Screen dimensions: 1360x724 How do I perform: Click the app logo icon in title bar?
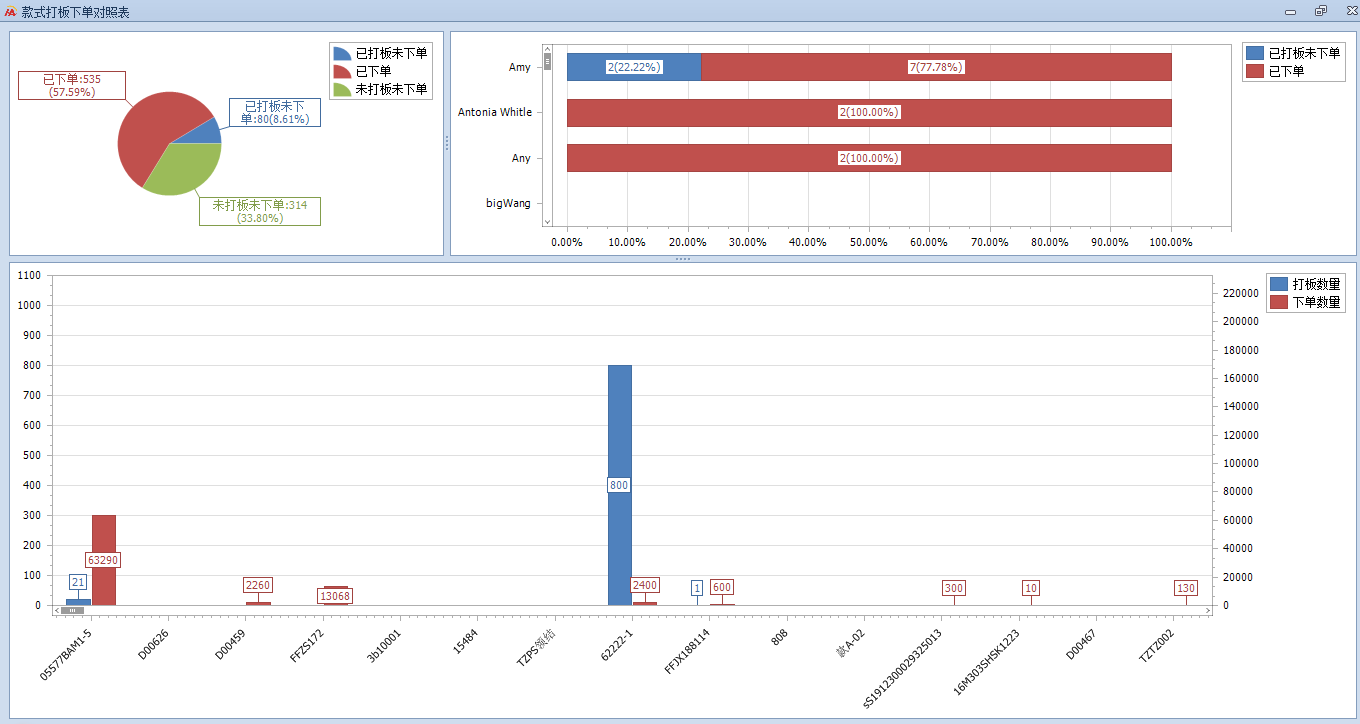[x=10, y=12]
